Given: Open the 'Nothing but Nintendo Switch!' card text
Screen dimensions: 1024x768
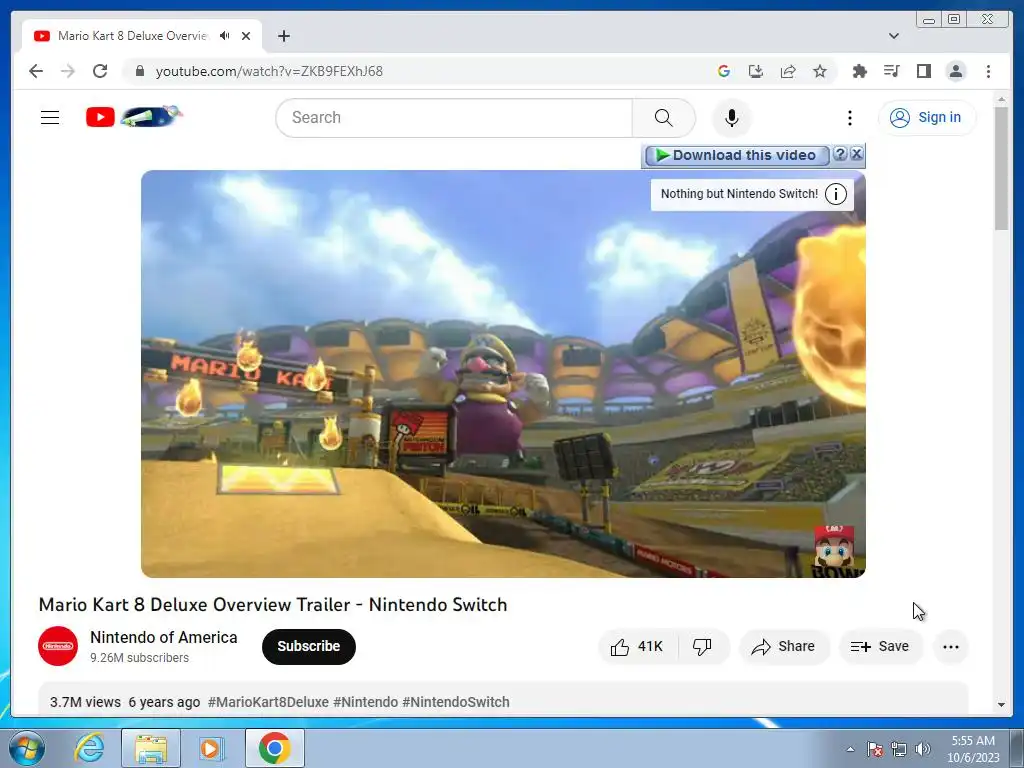Looking at the screenshot, I should tap(739, 194).
